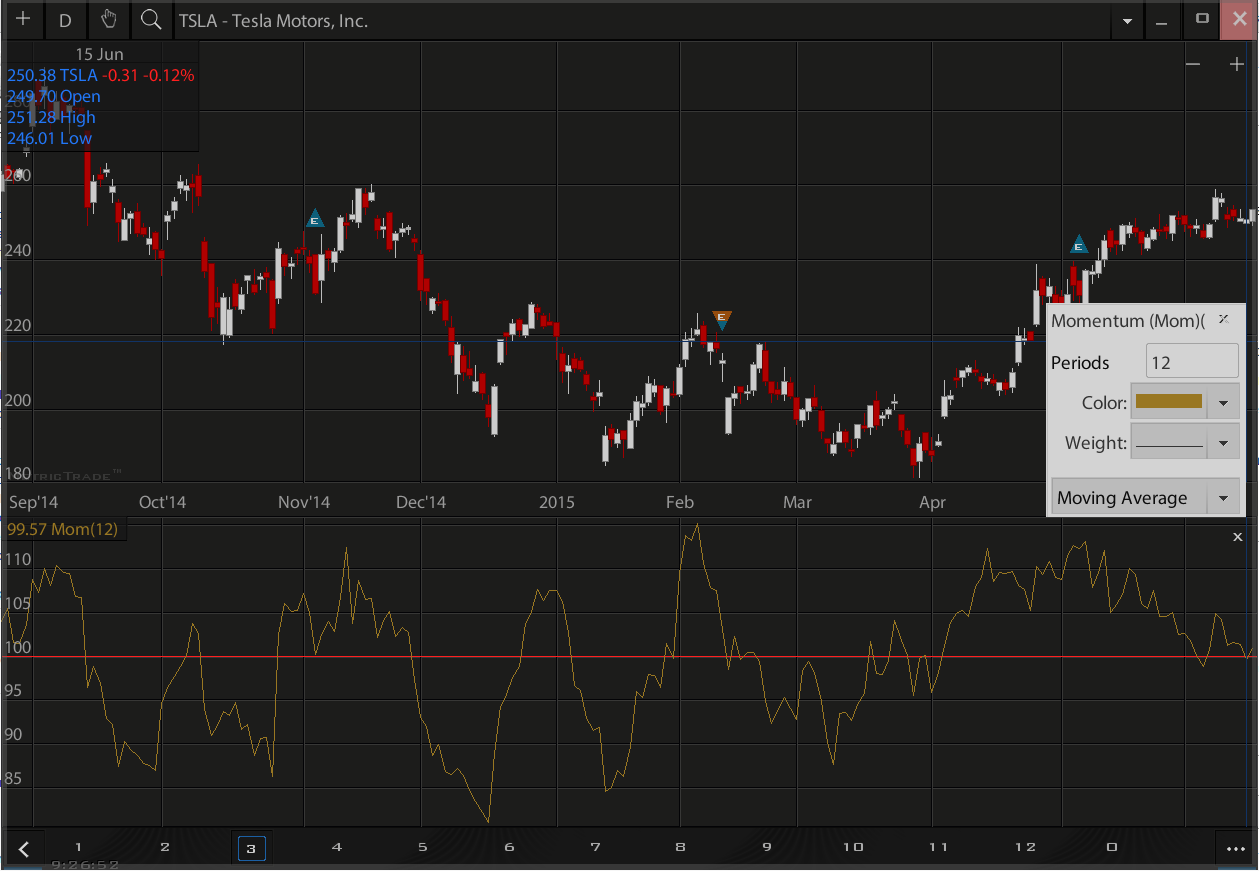The image size is (1259, 871).
Task: Click the earnings E marker above Momentum panel
Action: 1078,244
